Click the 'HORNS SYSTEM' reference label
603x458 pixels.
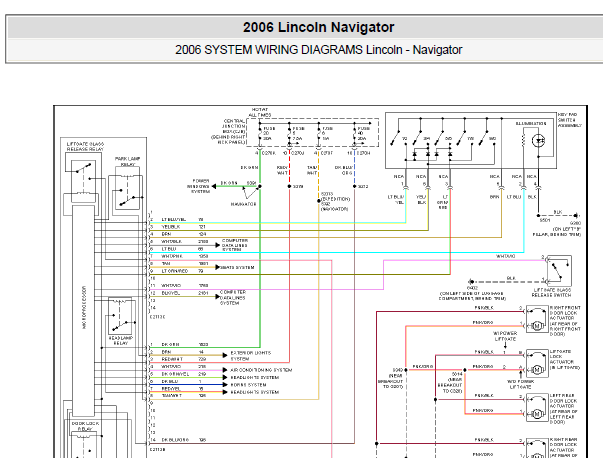click(248, 385)
